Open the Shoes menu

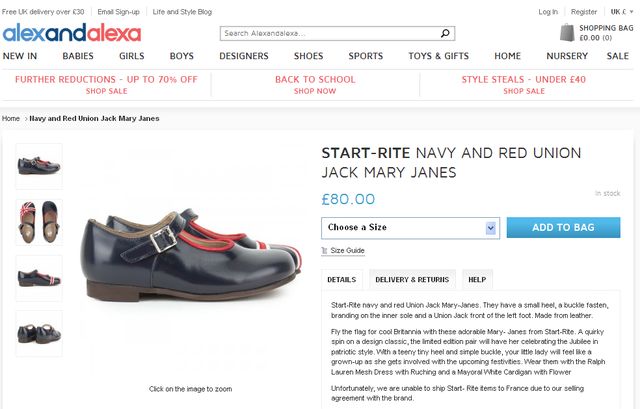click(x=308, y=56)
